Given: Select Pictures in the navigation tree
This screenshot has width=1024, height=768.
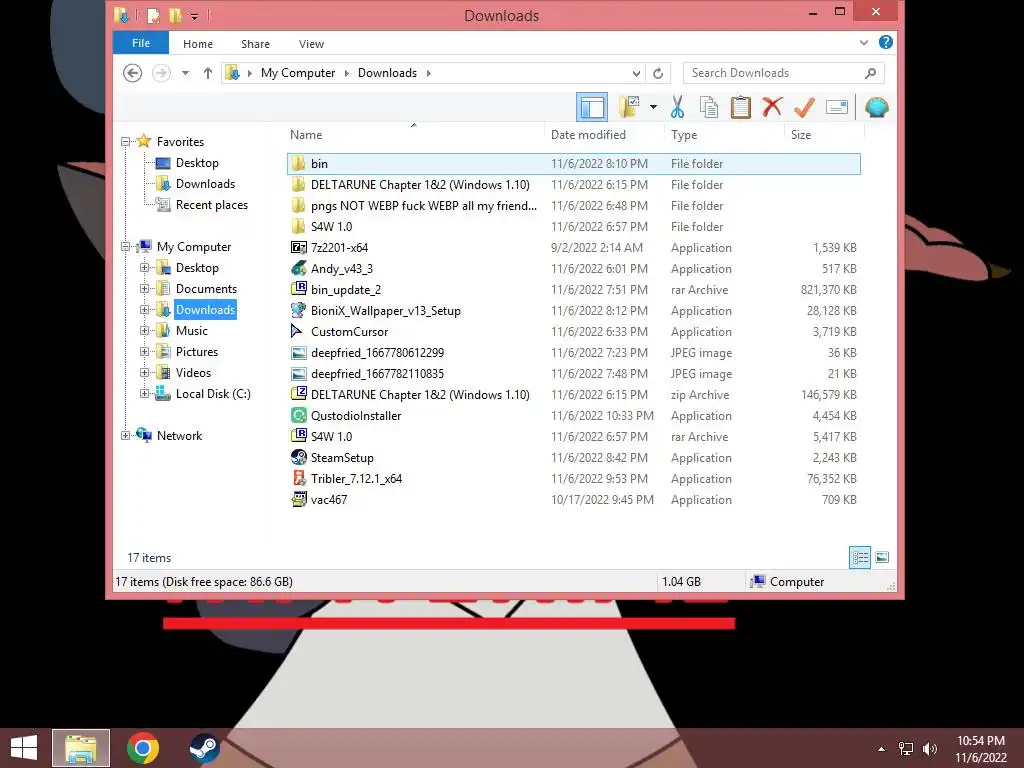Looking at the screenshot, I should click(197, 352).
